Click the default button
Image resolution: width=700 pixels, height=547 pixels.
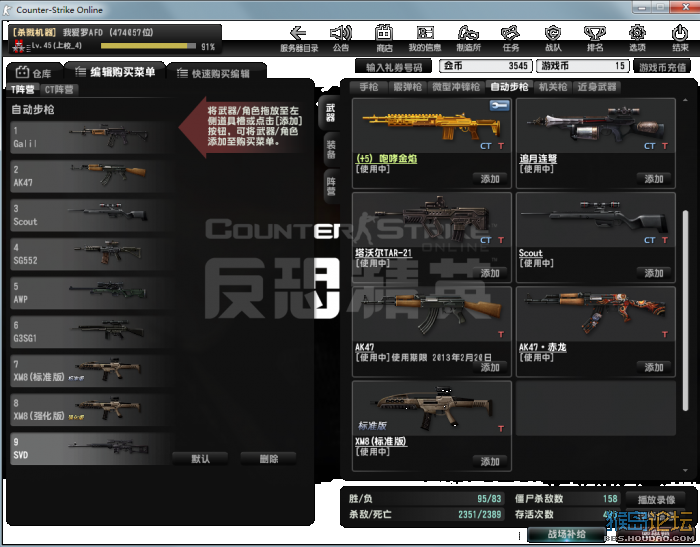[x=200, y=459]
